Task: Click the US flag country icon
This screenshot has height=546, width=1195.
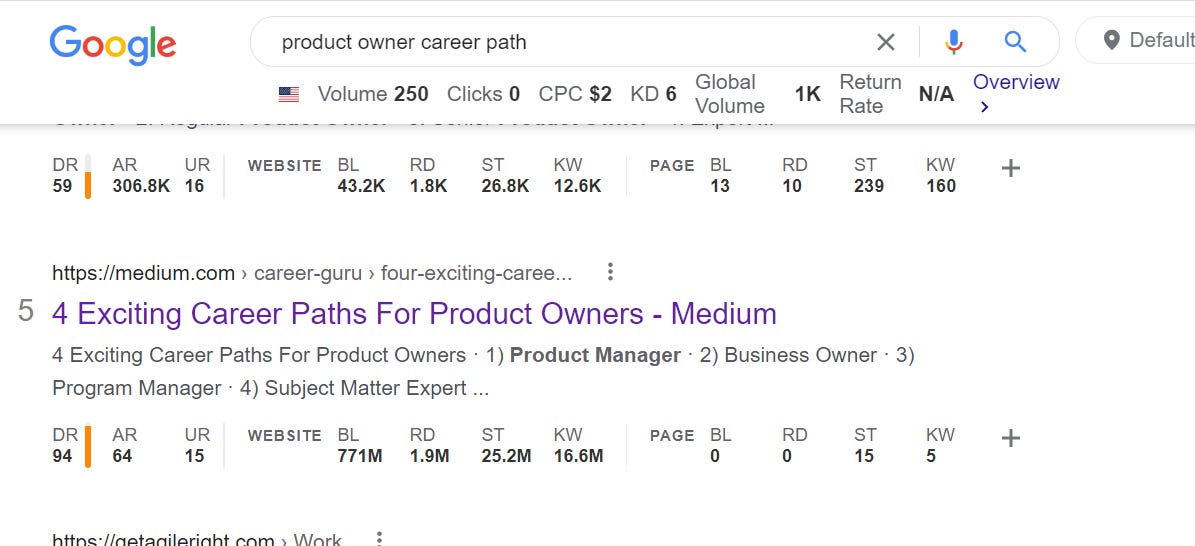Action: tap(289, 95)
